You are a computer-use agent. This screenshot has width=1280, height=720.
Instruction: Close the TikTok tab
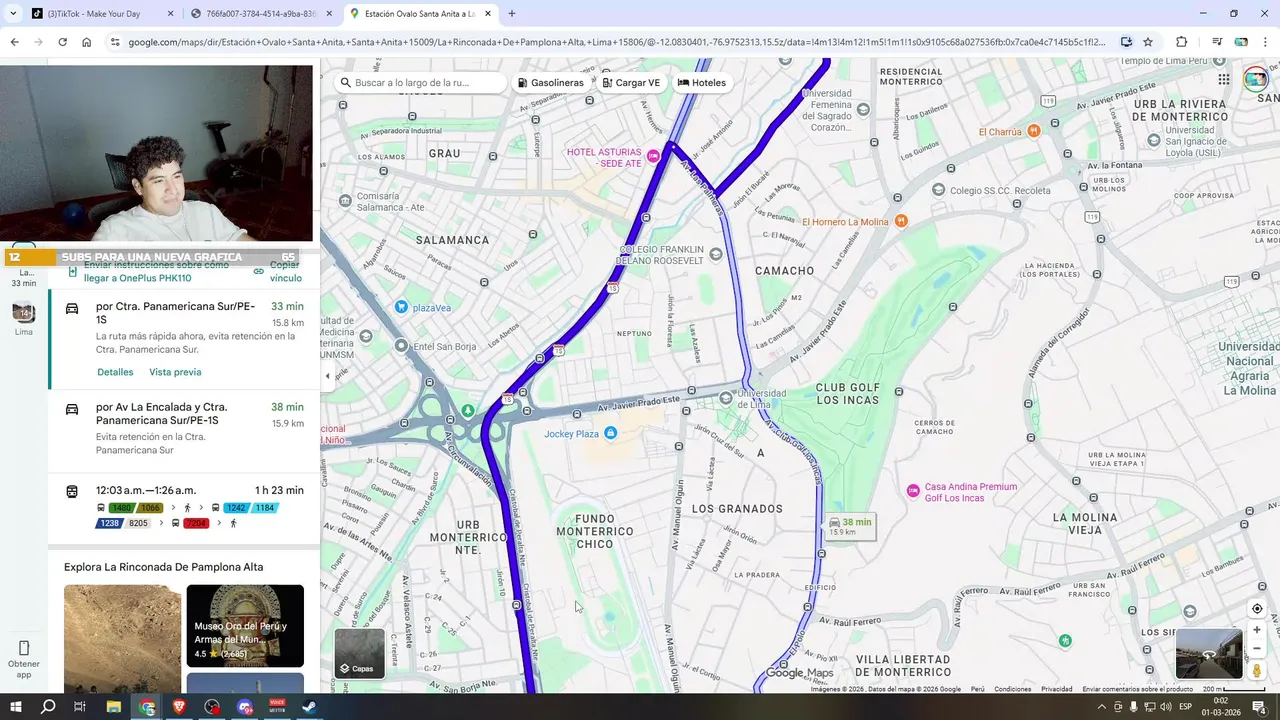click(x=170, y=14)
